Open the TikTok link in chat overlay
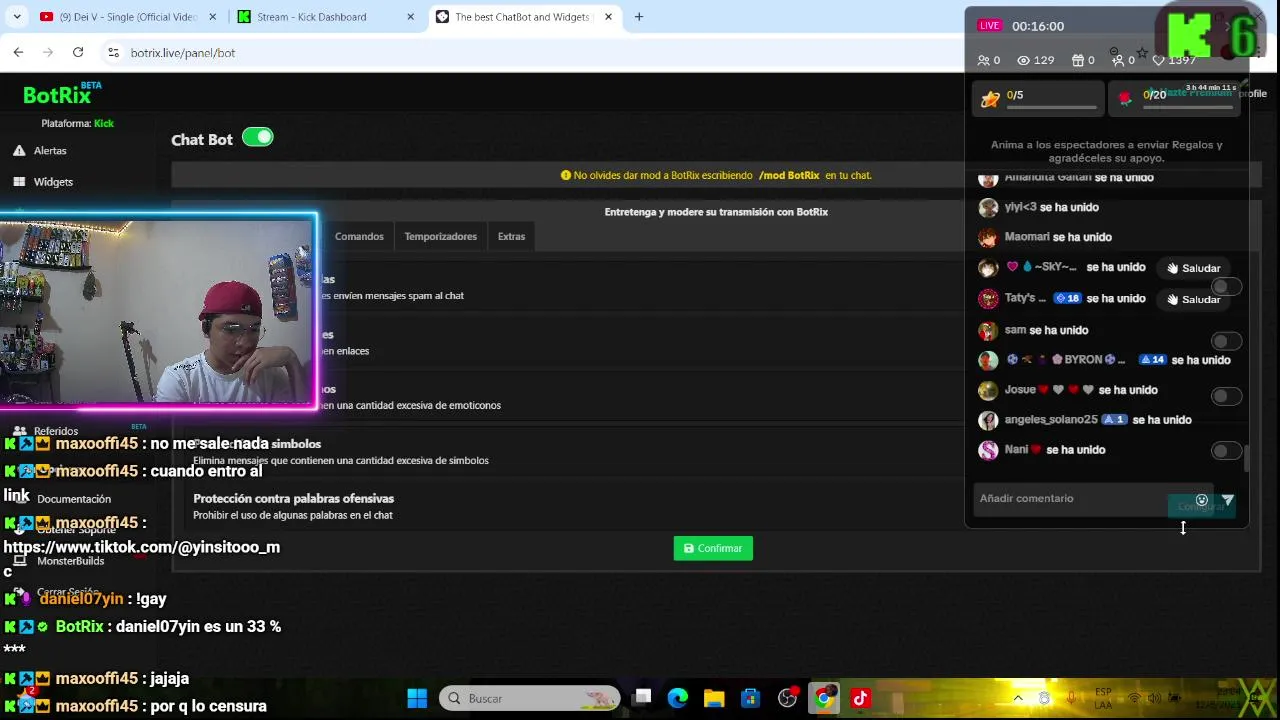This screenshot has width=1280, height=720. 141,547
